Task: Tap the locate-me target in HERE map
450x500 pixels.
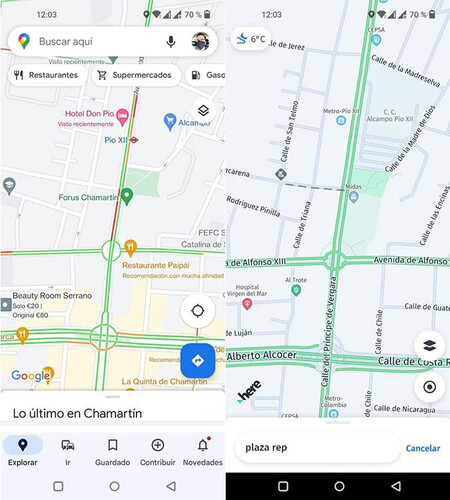Action: point(430,387)
